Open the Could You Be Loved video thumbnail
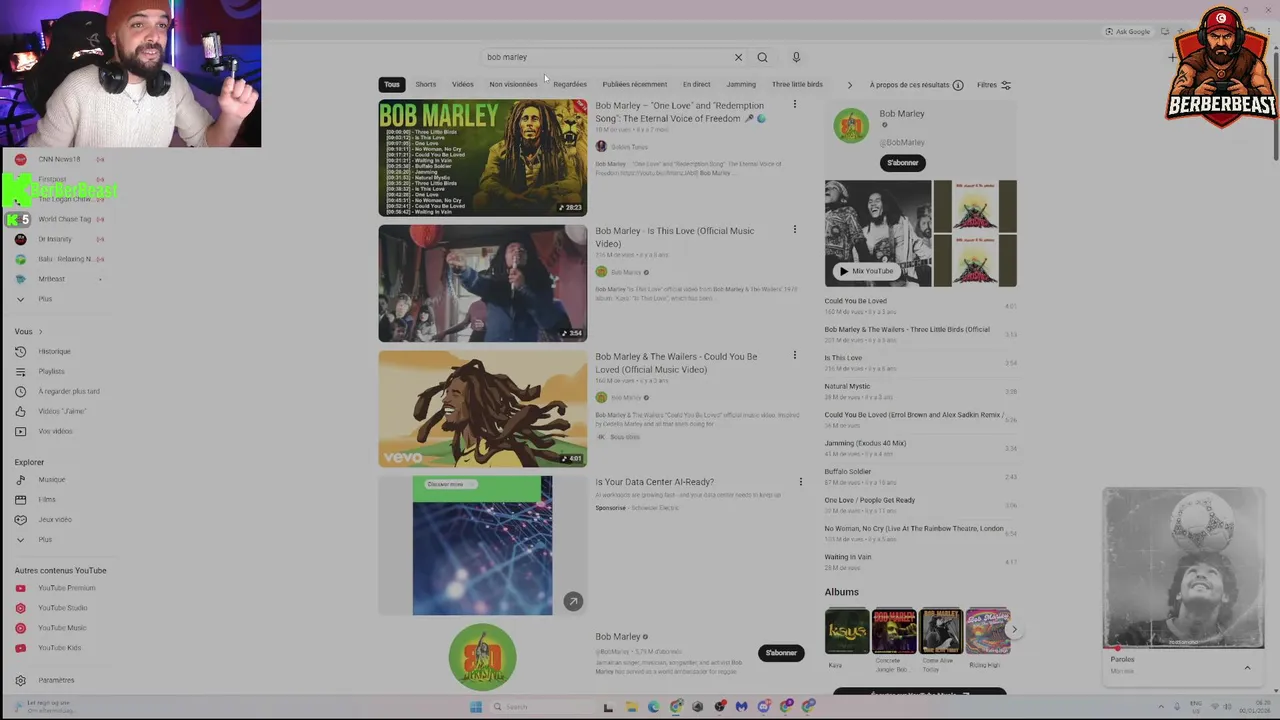This screenshot has width=1280, height=720. pyautogui.click(x=483, y=408)
